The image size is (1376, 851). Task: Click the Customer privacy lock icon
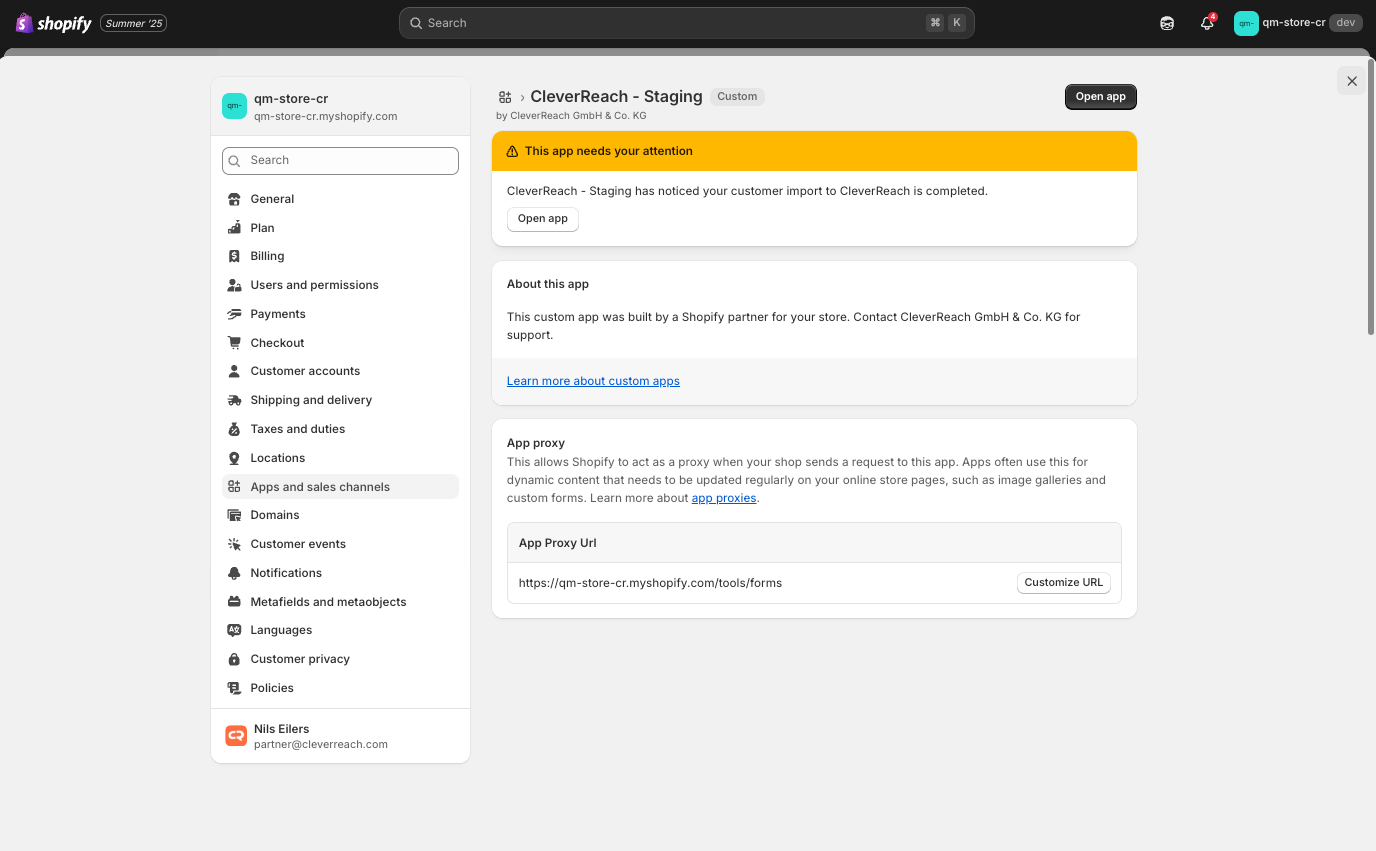coord(234,659)
